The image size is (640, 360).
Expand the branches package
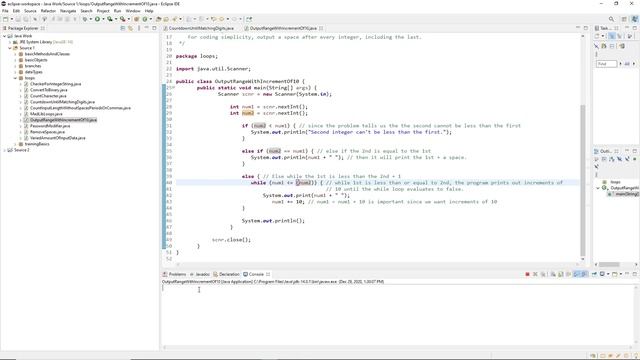click(15, 66)
